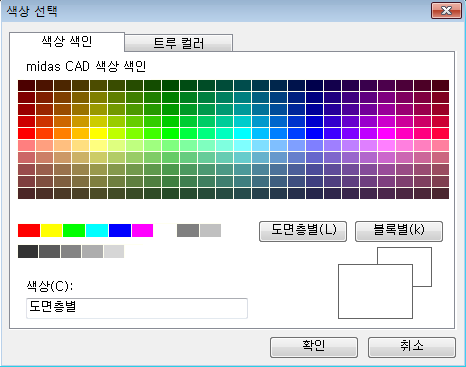
Task: Select the 색상 색인 tab
Action: (67, 42)
